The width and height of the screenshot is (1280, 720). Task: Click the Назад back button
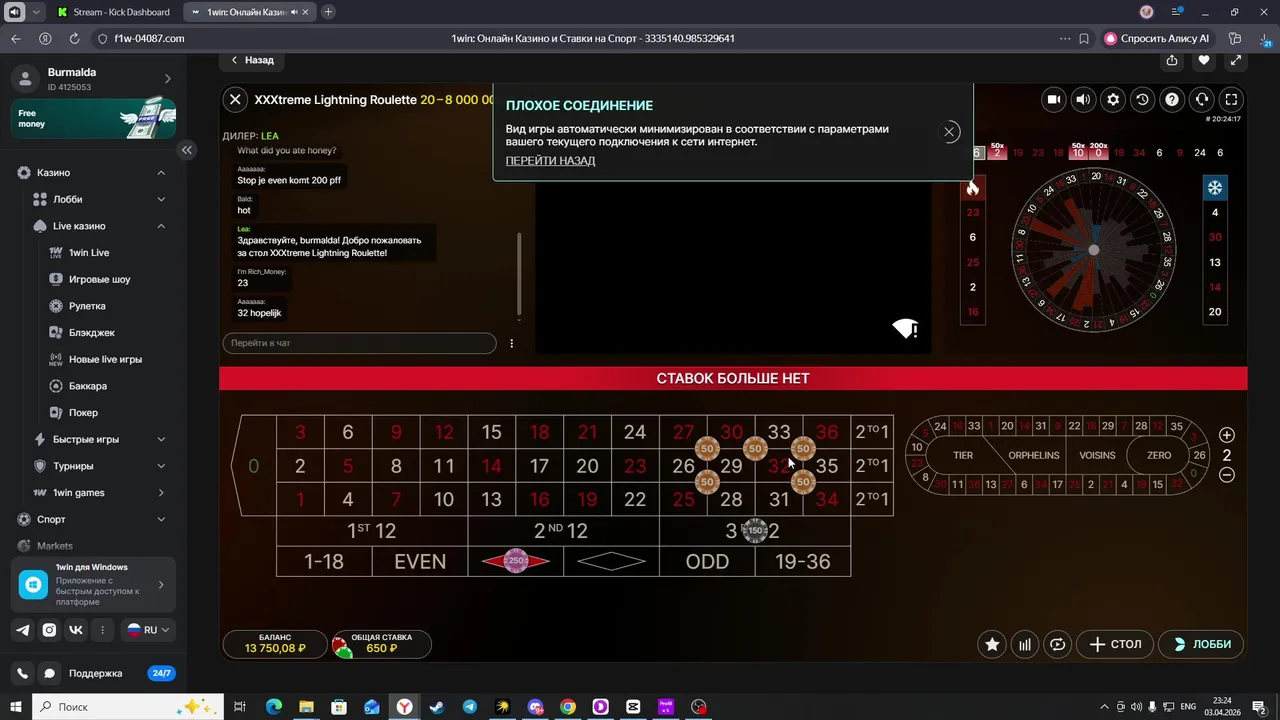coord(252,60)
